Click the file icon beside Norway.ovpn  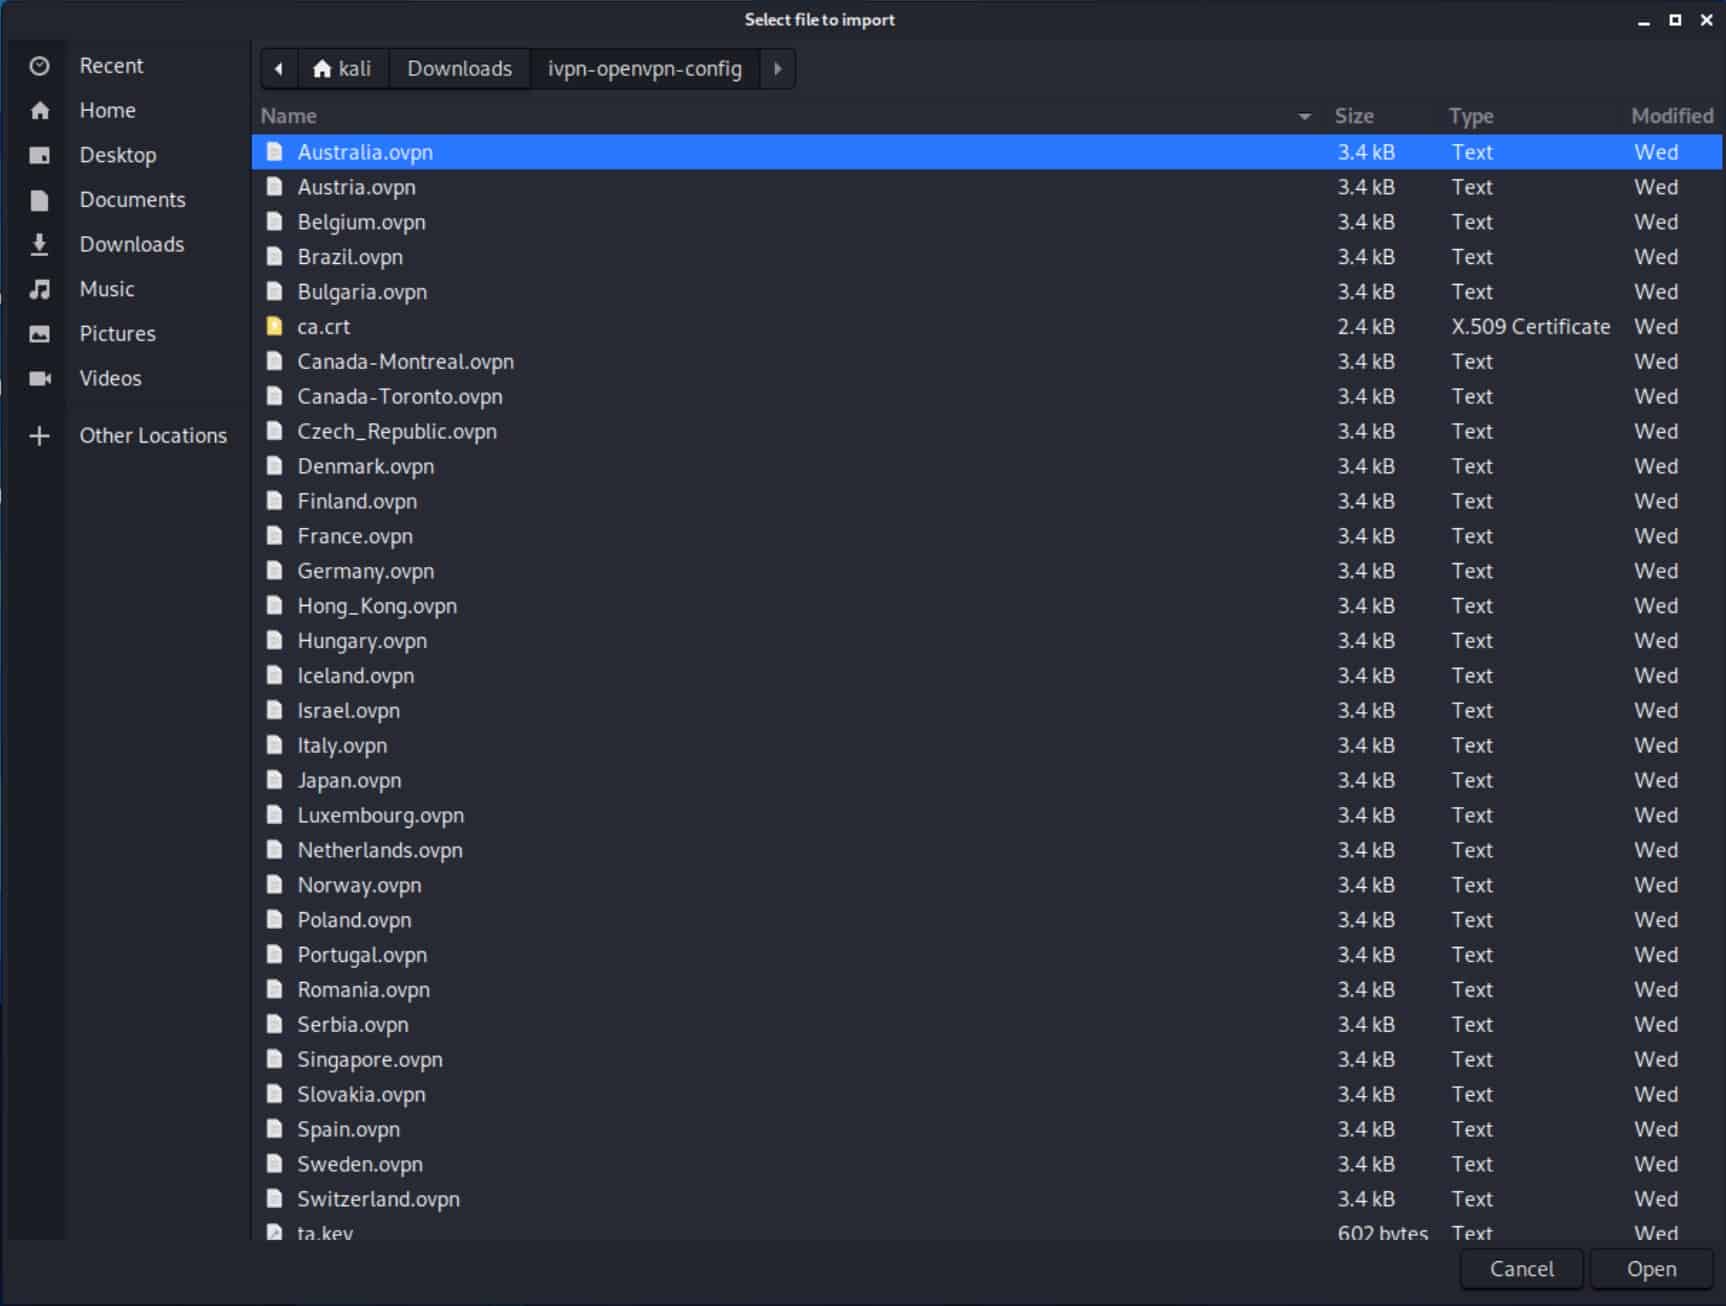(274, 884)
